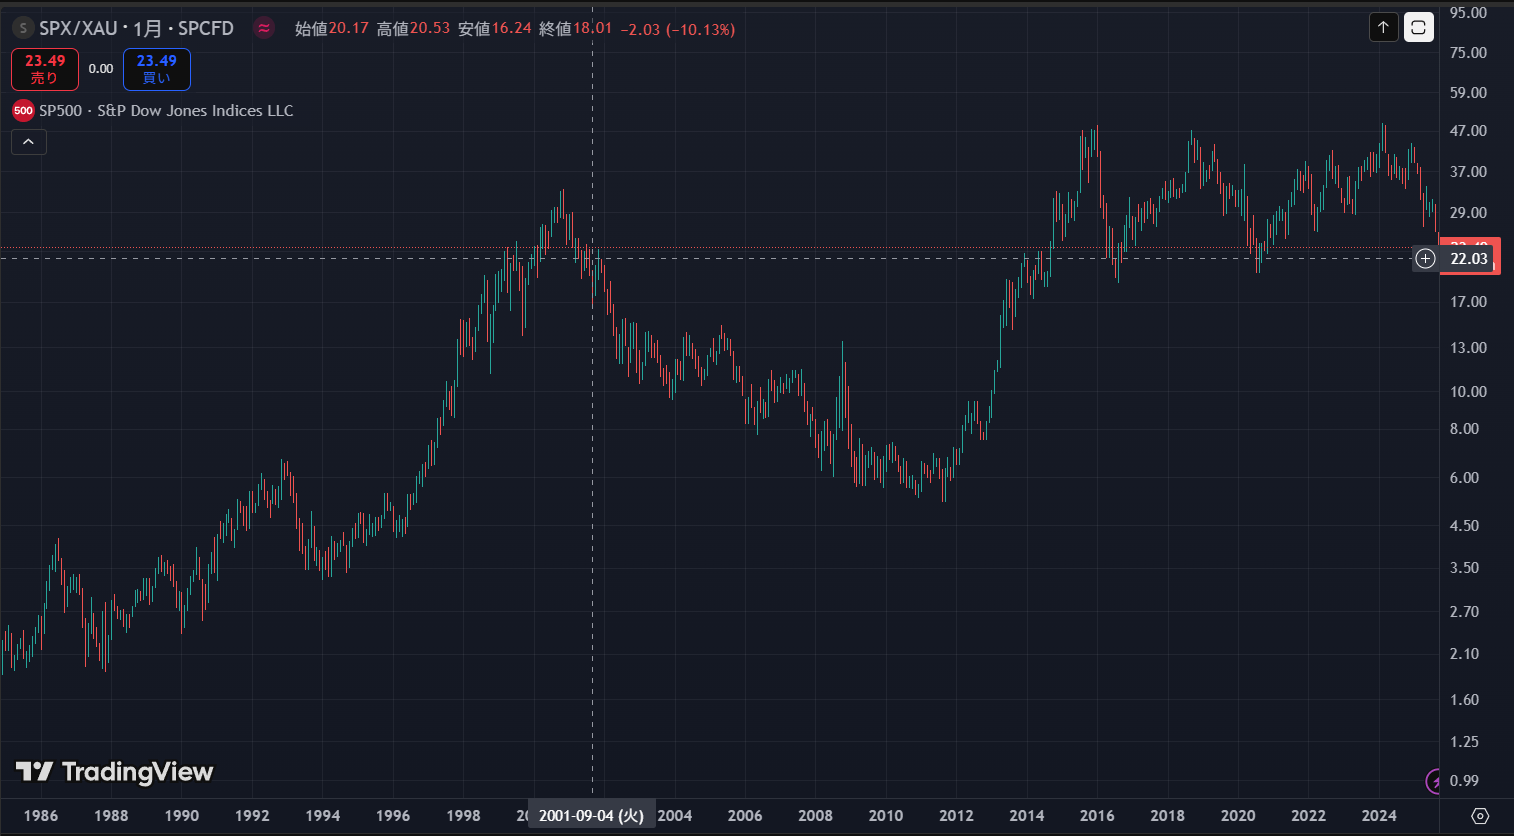Click the 2014 year on time axis
Viewport: 1514px width, 836px height.
coord(1026,816)
